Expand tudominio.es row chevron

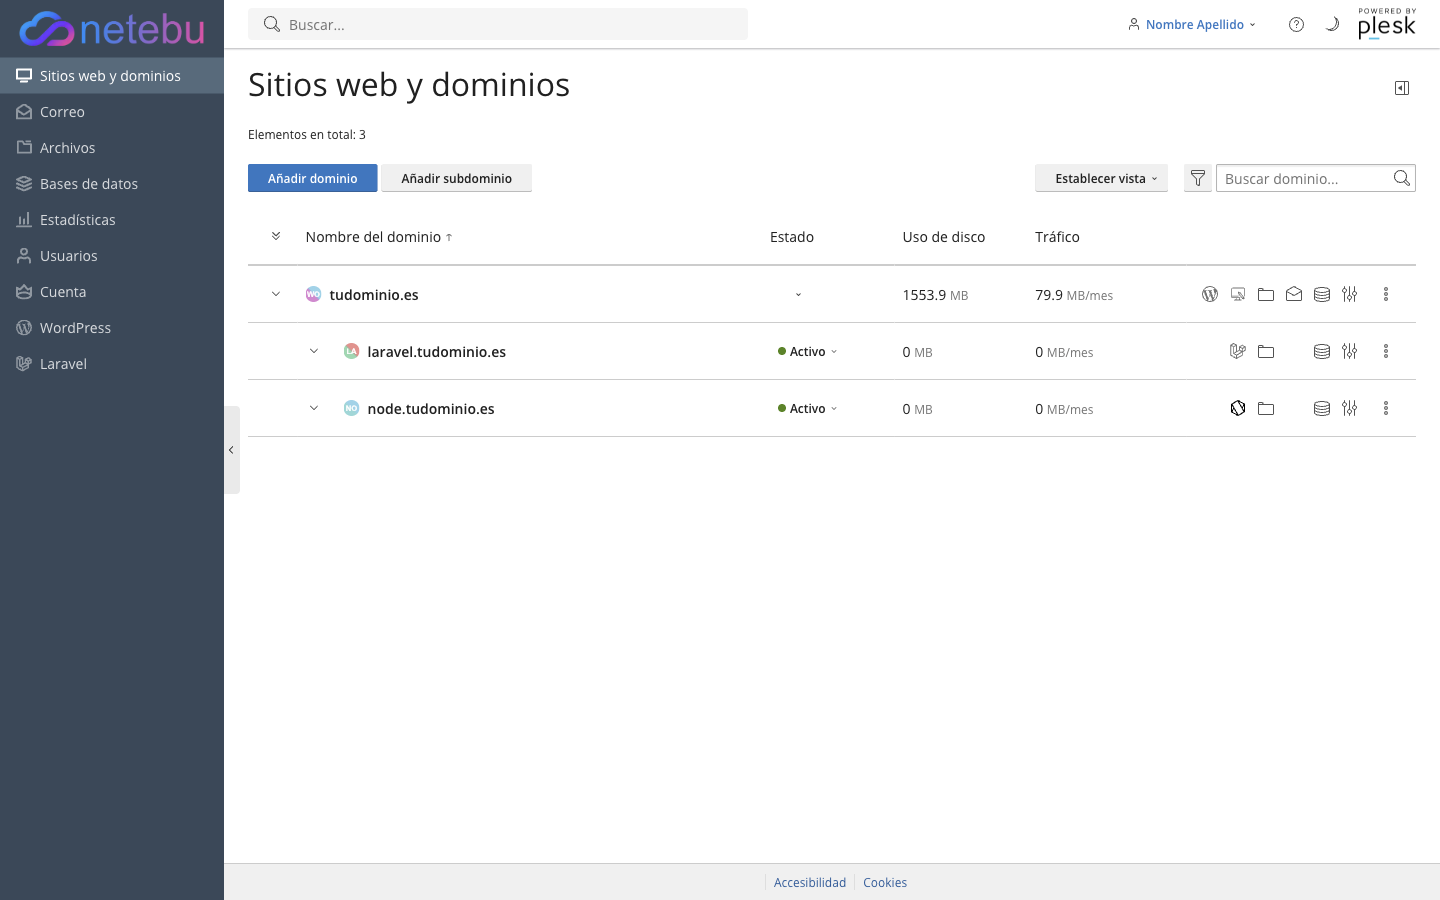276,294
